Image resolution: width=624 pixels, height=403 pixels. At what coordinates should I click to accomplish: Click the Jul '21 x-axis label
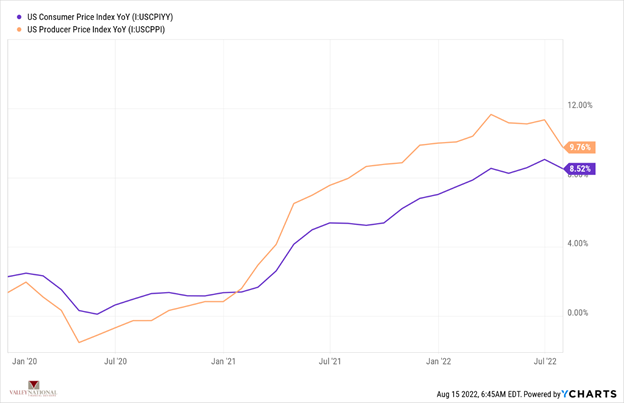click(327, 359)
